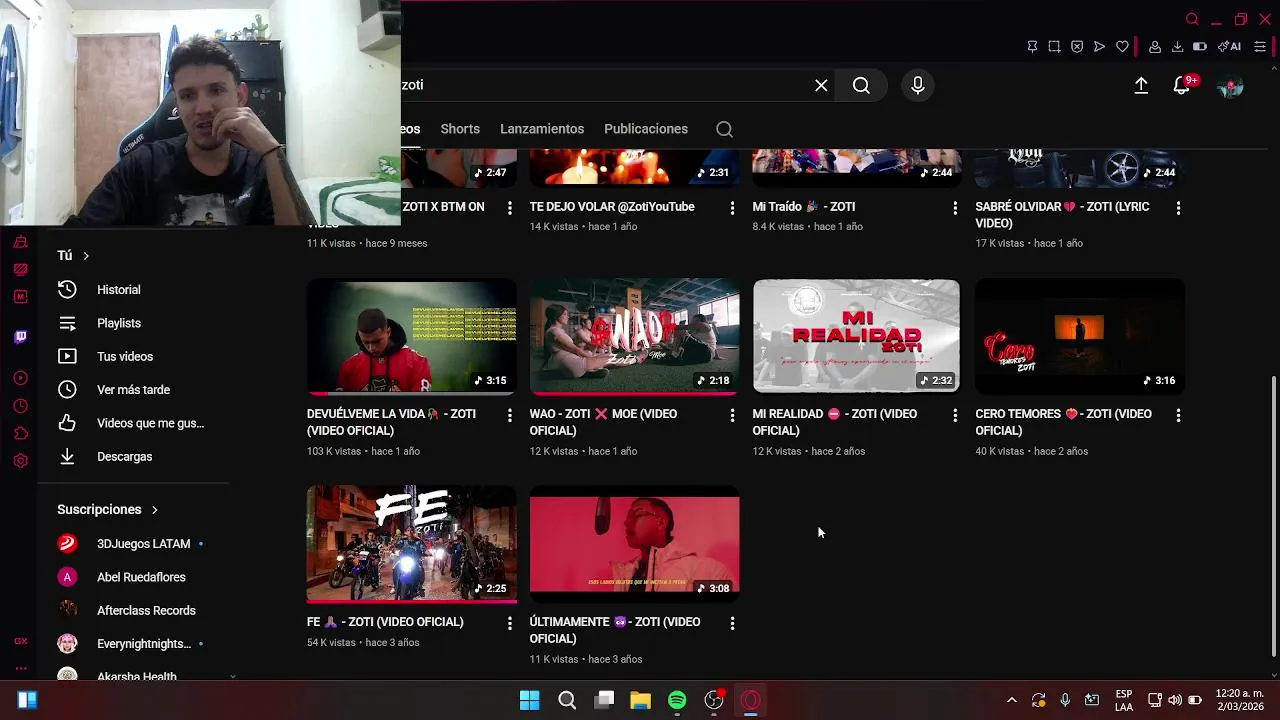Viewport: 1280px width, 720px height.
Task: Open File Explorer from the Windows taskbar
Action: point(640,700)
